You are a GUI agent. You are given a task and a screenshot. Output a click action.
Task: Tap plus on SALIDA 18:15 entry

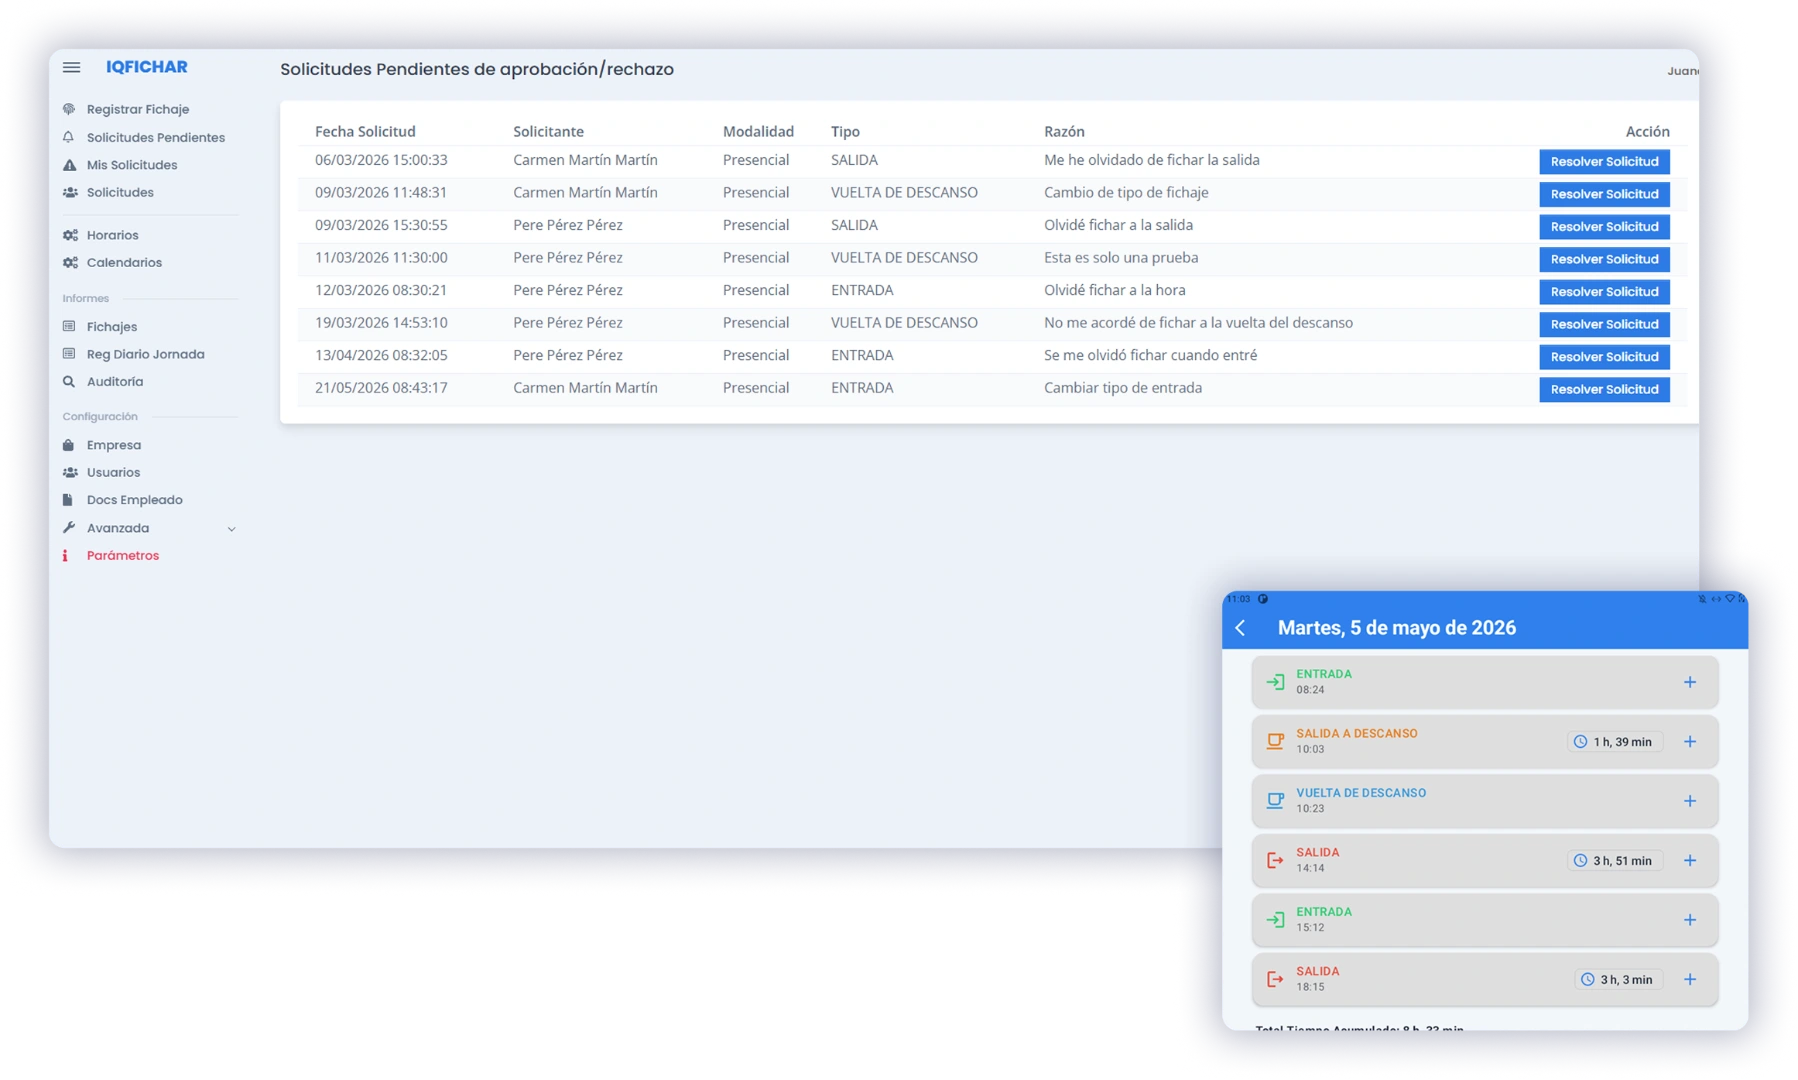(x=1689, y=979)
